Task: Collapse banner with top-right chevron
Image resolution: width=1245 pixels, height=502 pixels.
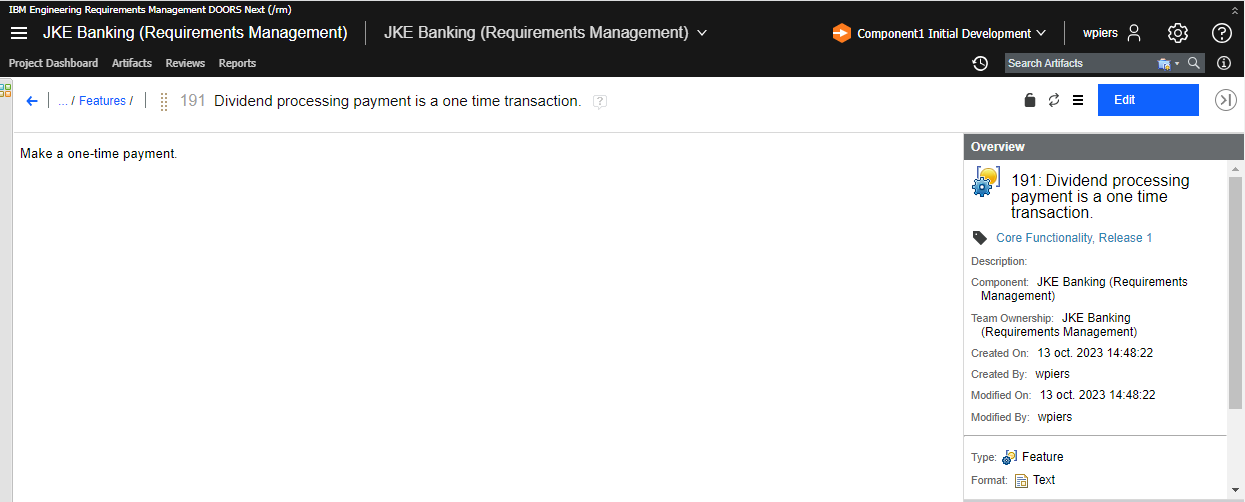Action: coord(1235,9)
